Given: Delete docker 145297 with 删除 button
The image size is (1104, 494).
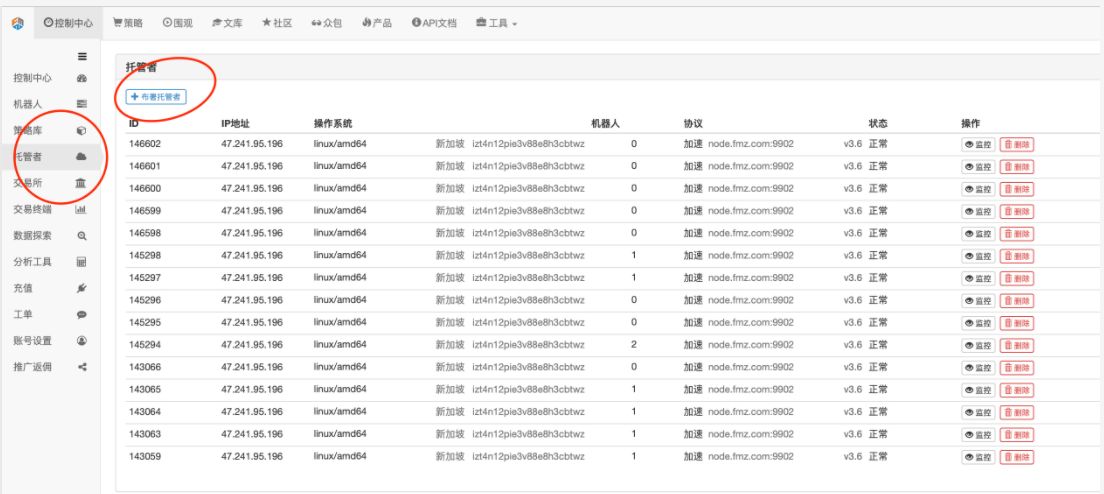Looking at the screenshot, I should (1017, 278).
